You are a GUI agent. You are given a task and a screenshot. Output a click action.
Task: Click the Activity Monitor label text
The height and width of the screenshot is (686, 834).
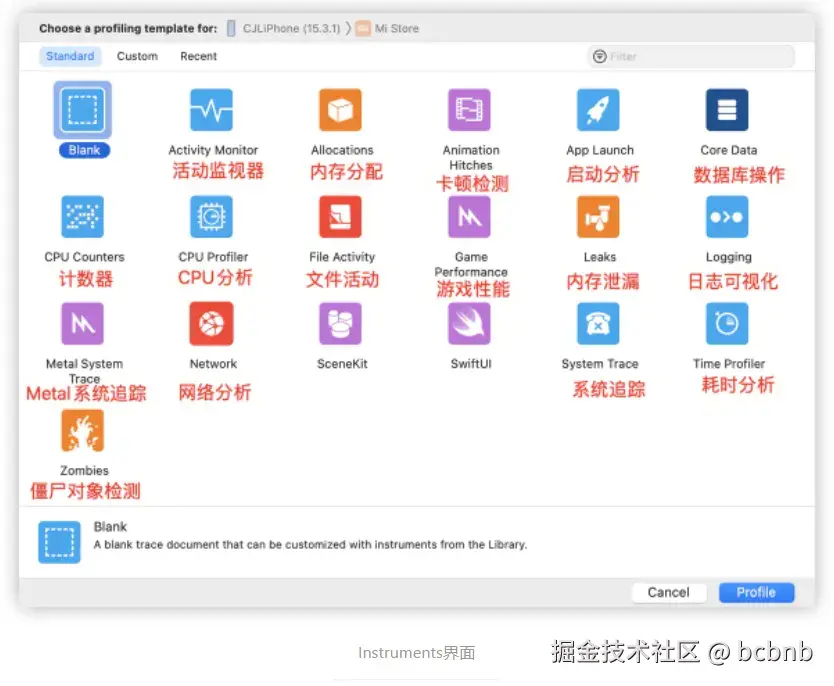[x=213, y=150]
